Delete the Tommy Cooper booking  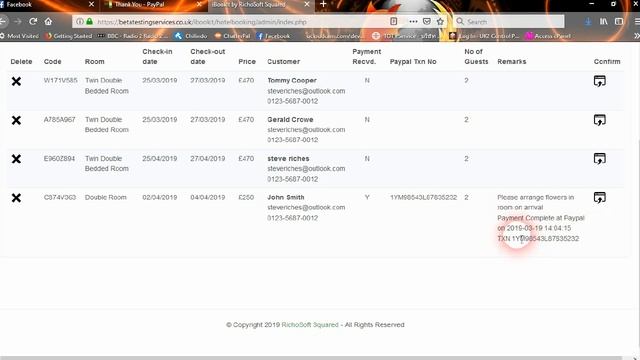tap(16, 81)
